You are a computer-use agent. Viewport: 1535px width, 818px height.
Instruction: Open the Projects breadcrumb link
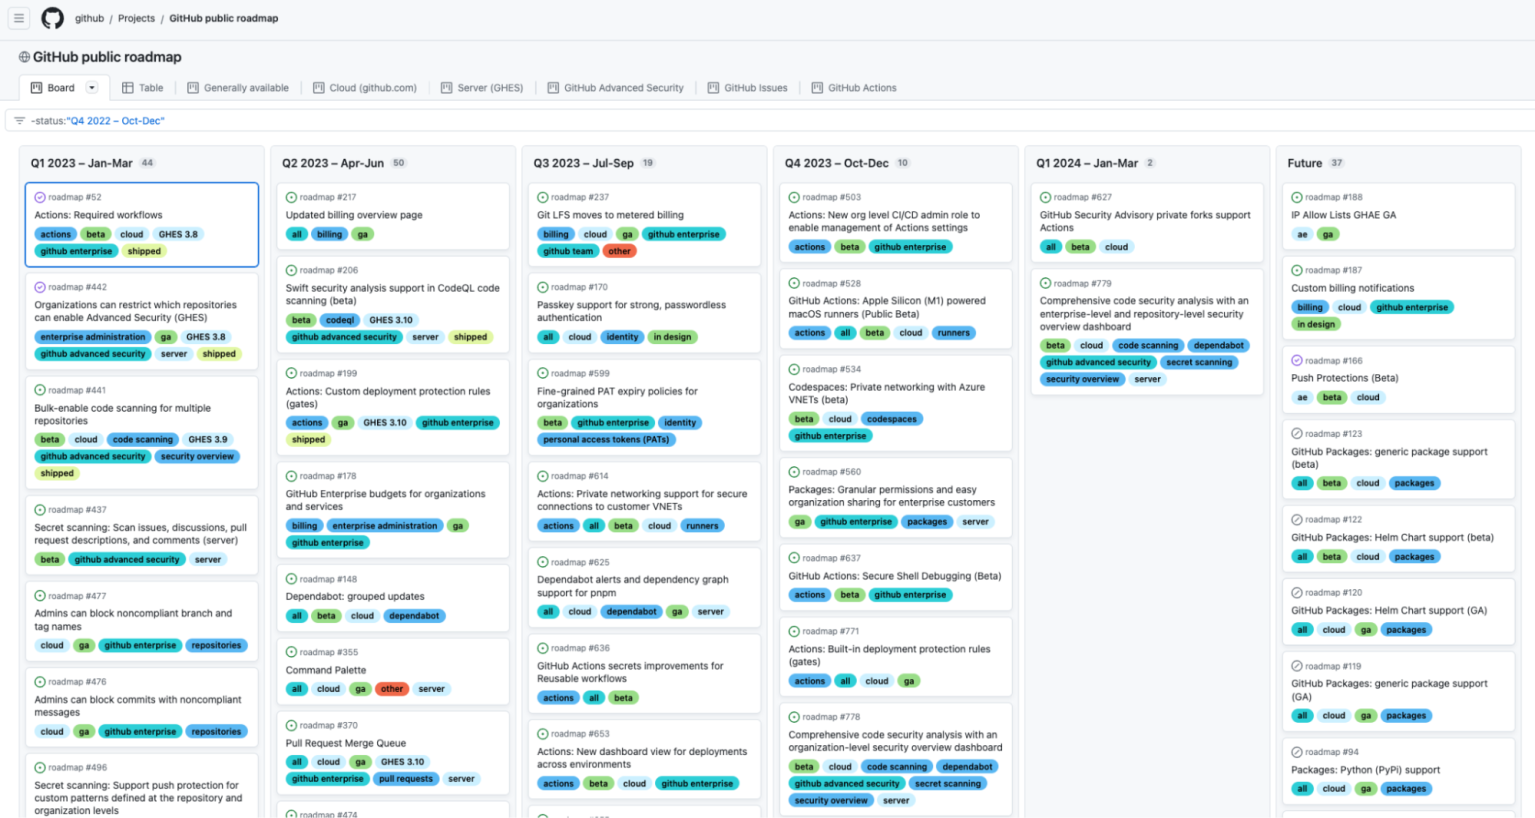coord(136,17)
